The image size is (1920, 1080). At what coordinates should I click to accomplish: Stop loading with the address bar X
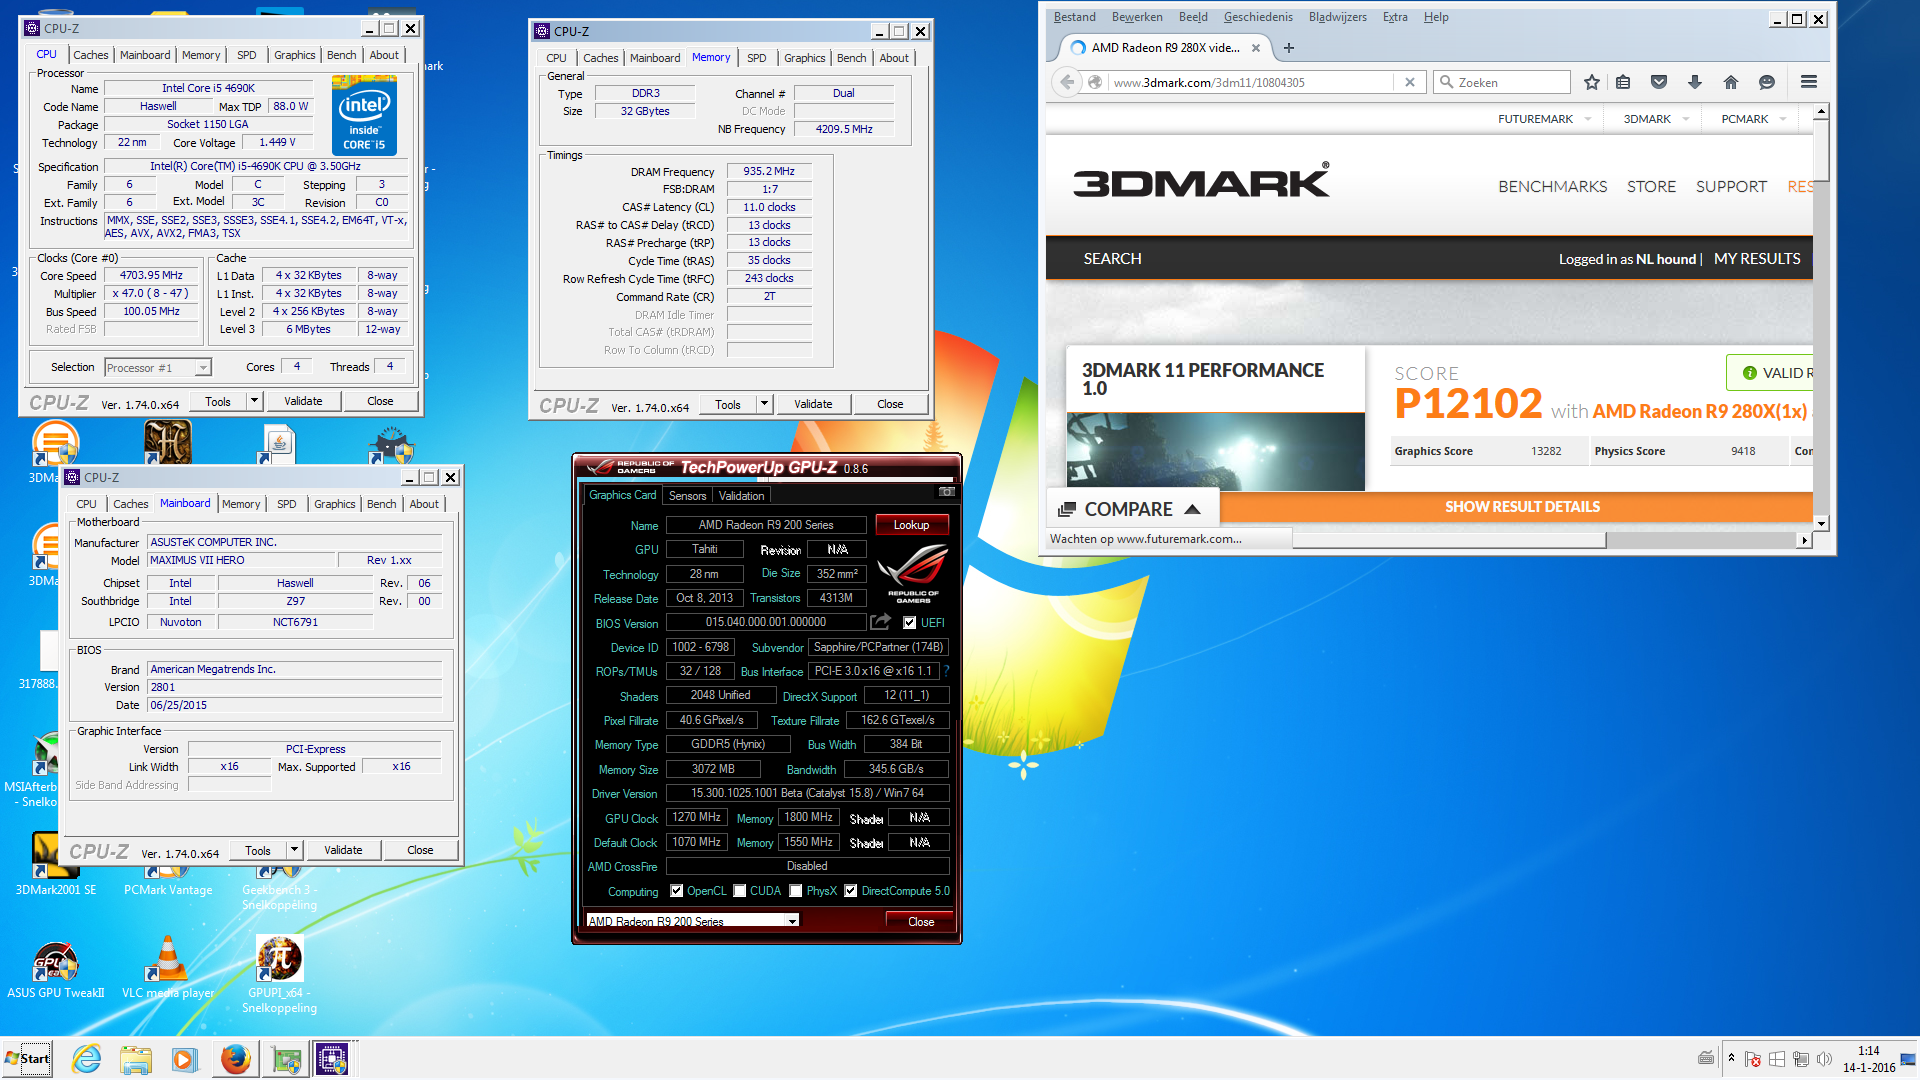(x=1410, y=82)
